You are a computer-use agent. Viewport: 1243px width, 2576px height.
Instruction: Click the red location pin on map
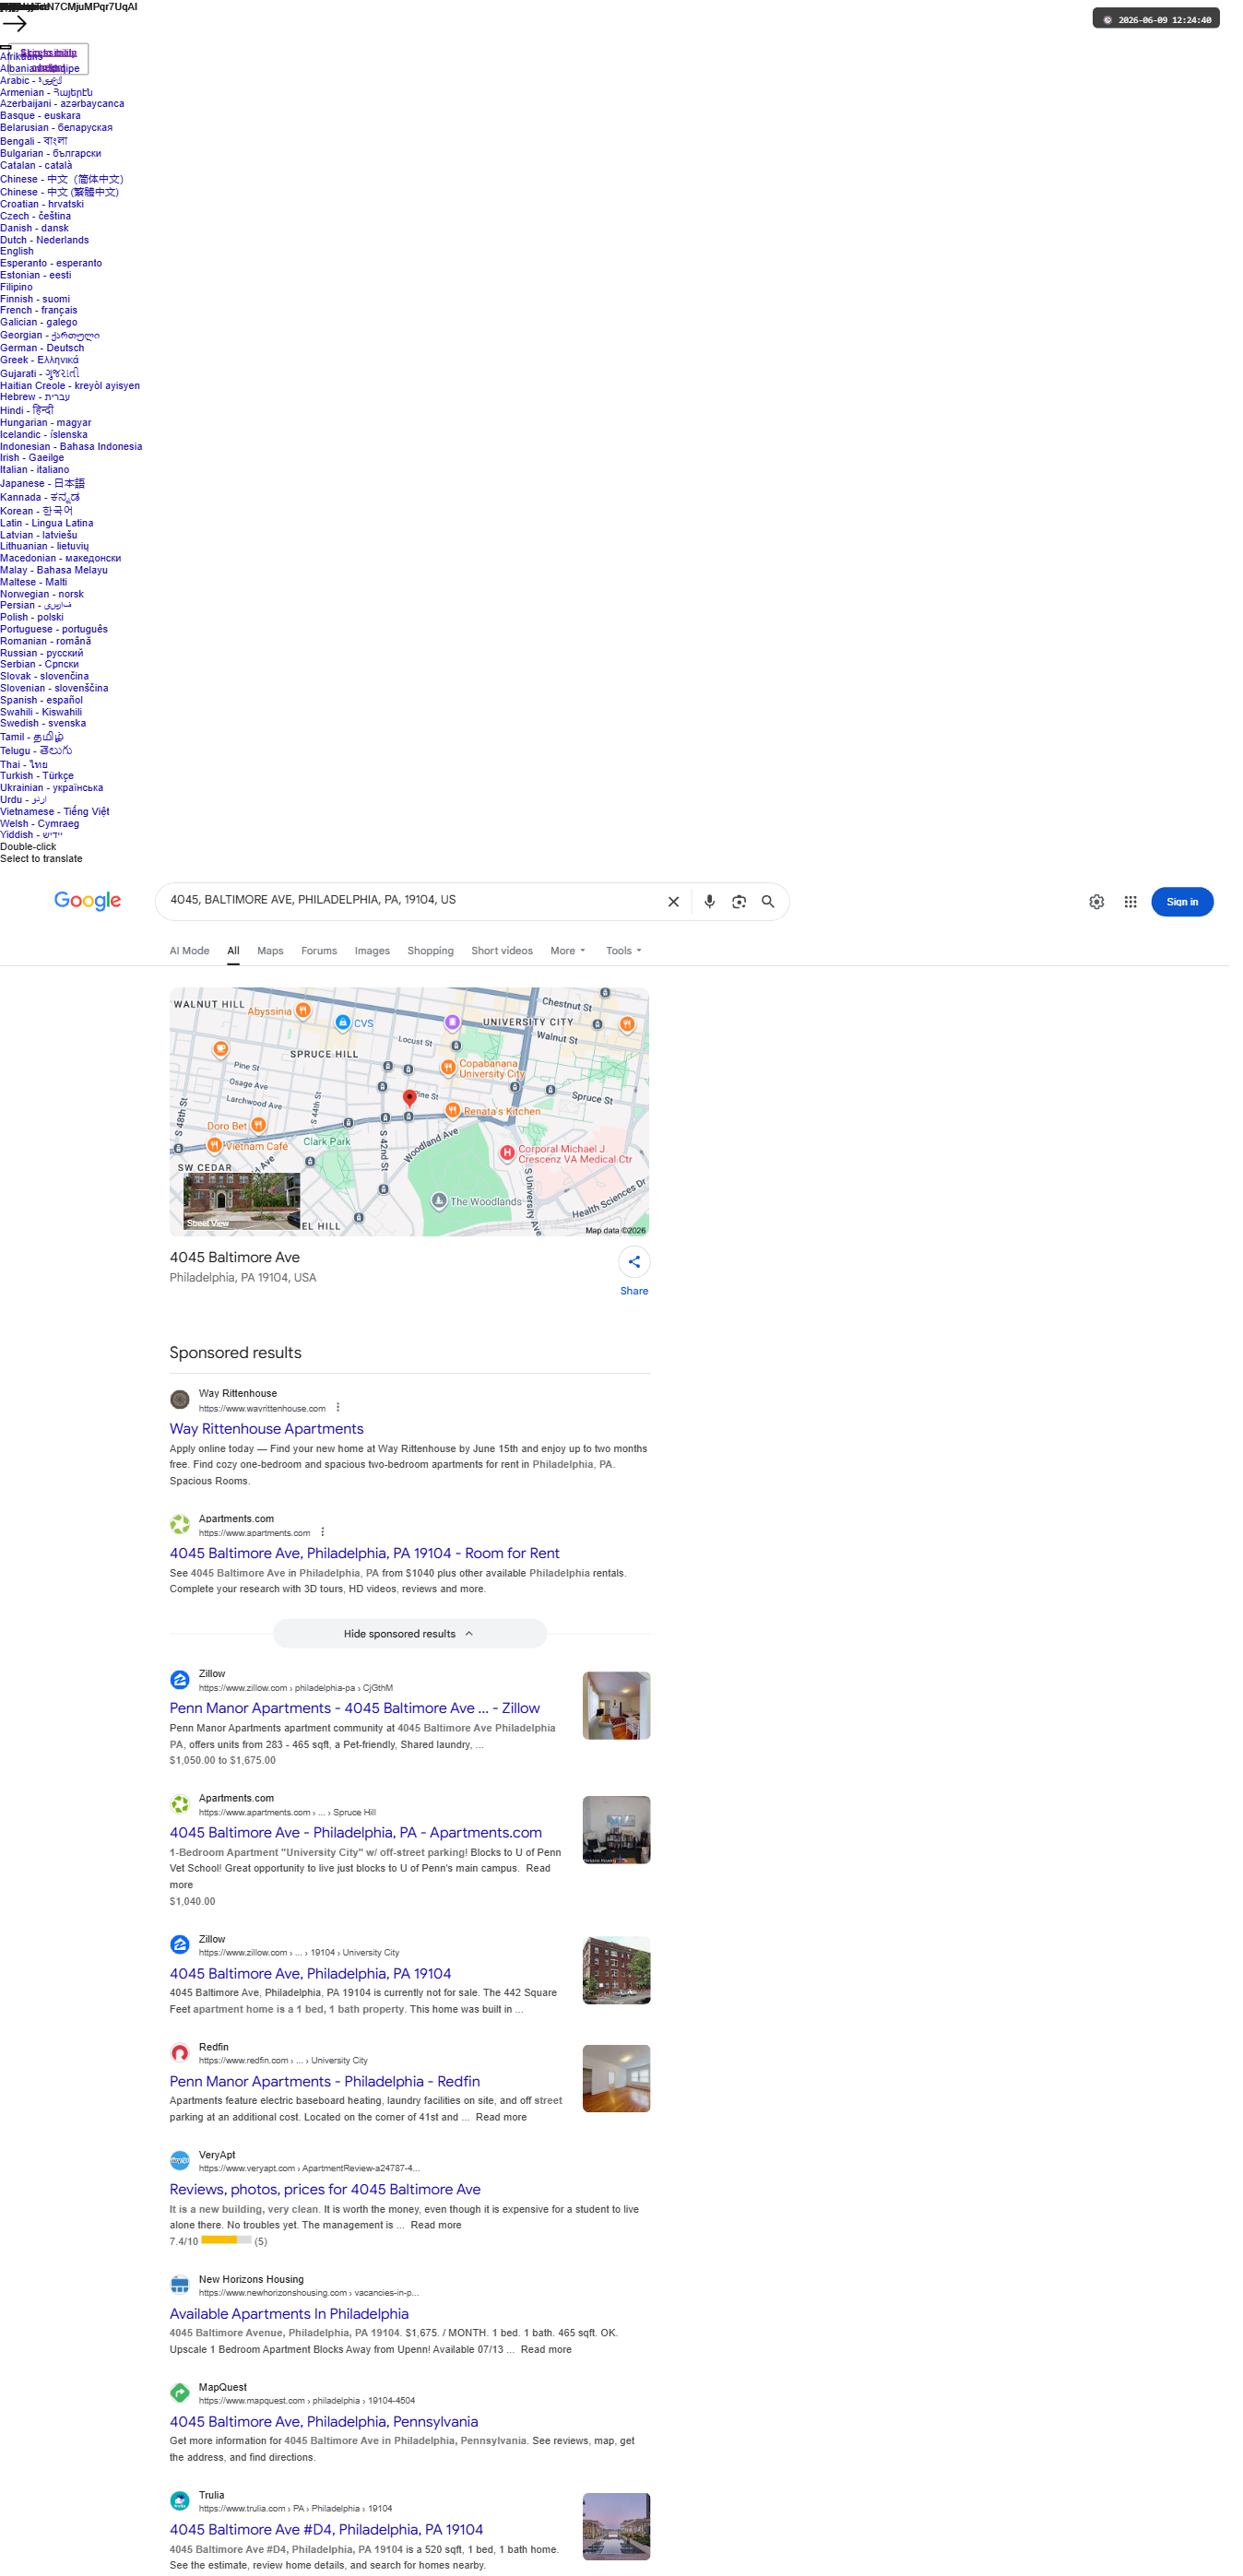409,1097
